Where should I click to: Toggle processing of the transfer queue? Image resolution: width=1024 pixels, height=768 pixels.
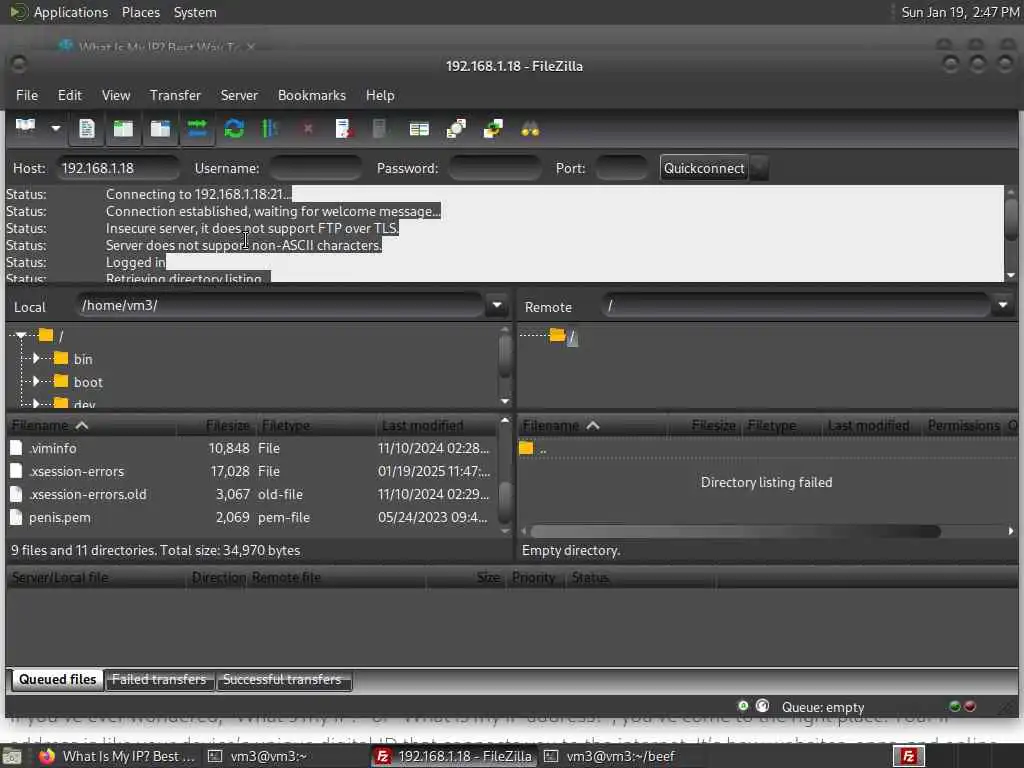click(x=270, y=128)
